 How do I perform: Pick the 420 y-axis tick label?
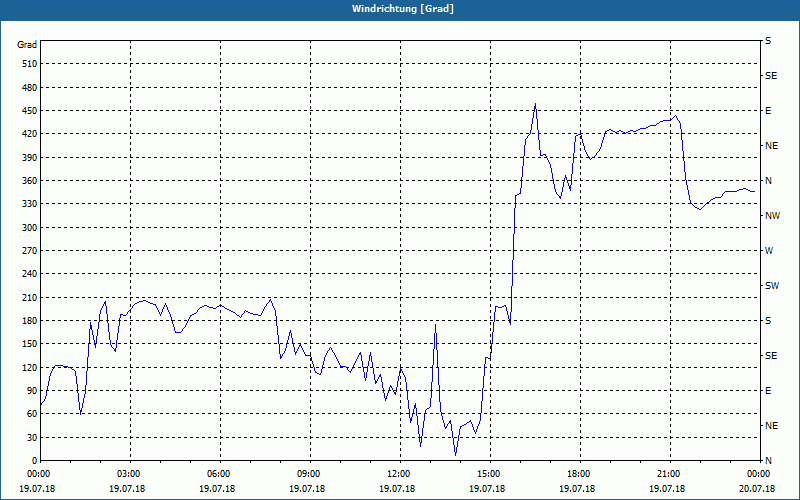point(29,134)
